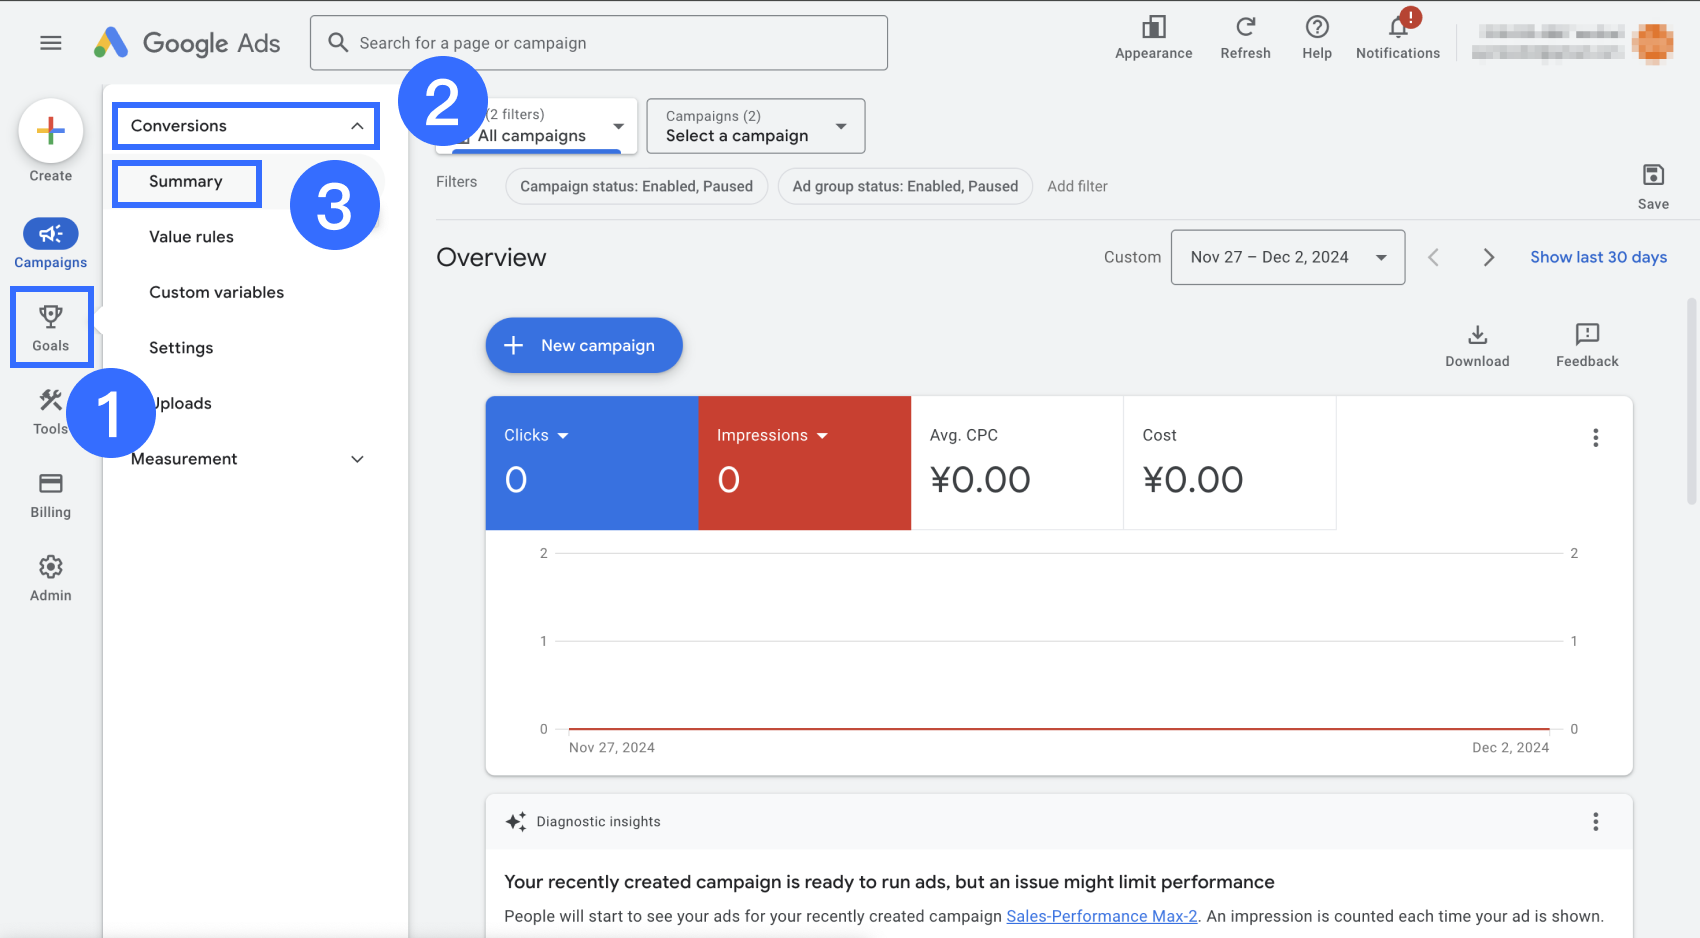Open the Notifications bell

(1398, 37)
